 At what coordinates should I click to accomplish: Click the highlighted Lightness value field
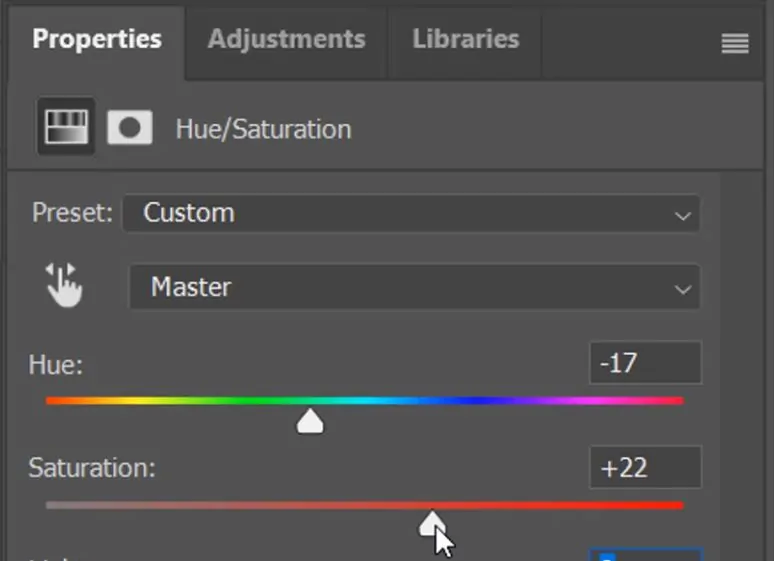coord(646,555)
